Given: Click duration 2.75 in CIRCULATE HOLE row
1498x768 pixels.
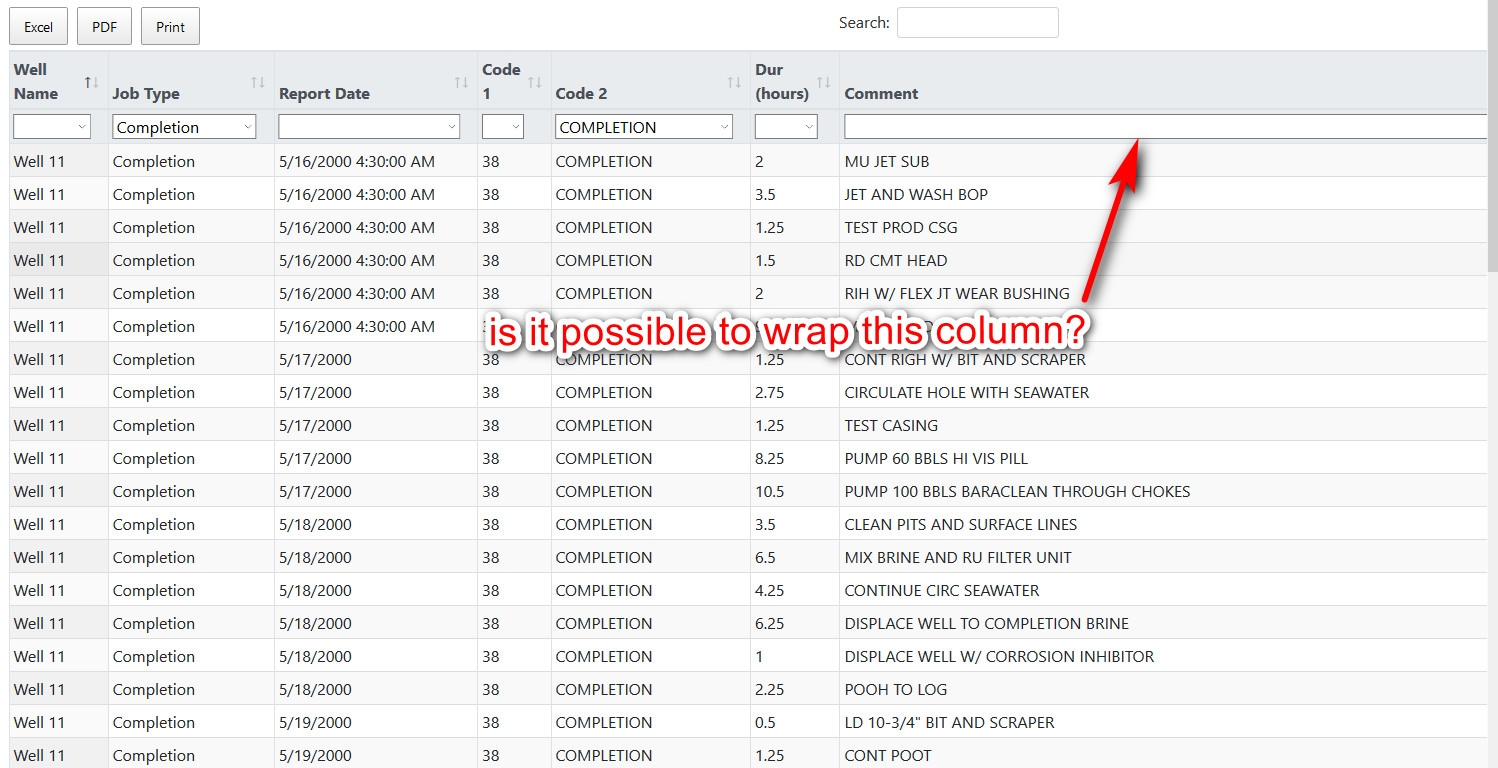Looking at the screenshot, I should [770, 392].
